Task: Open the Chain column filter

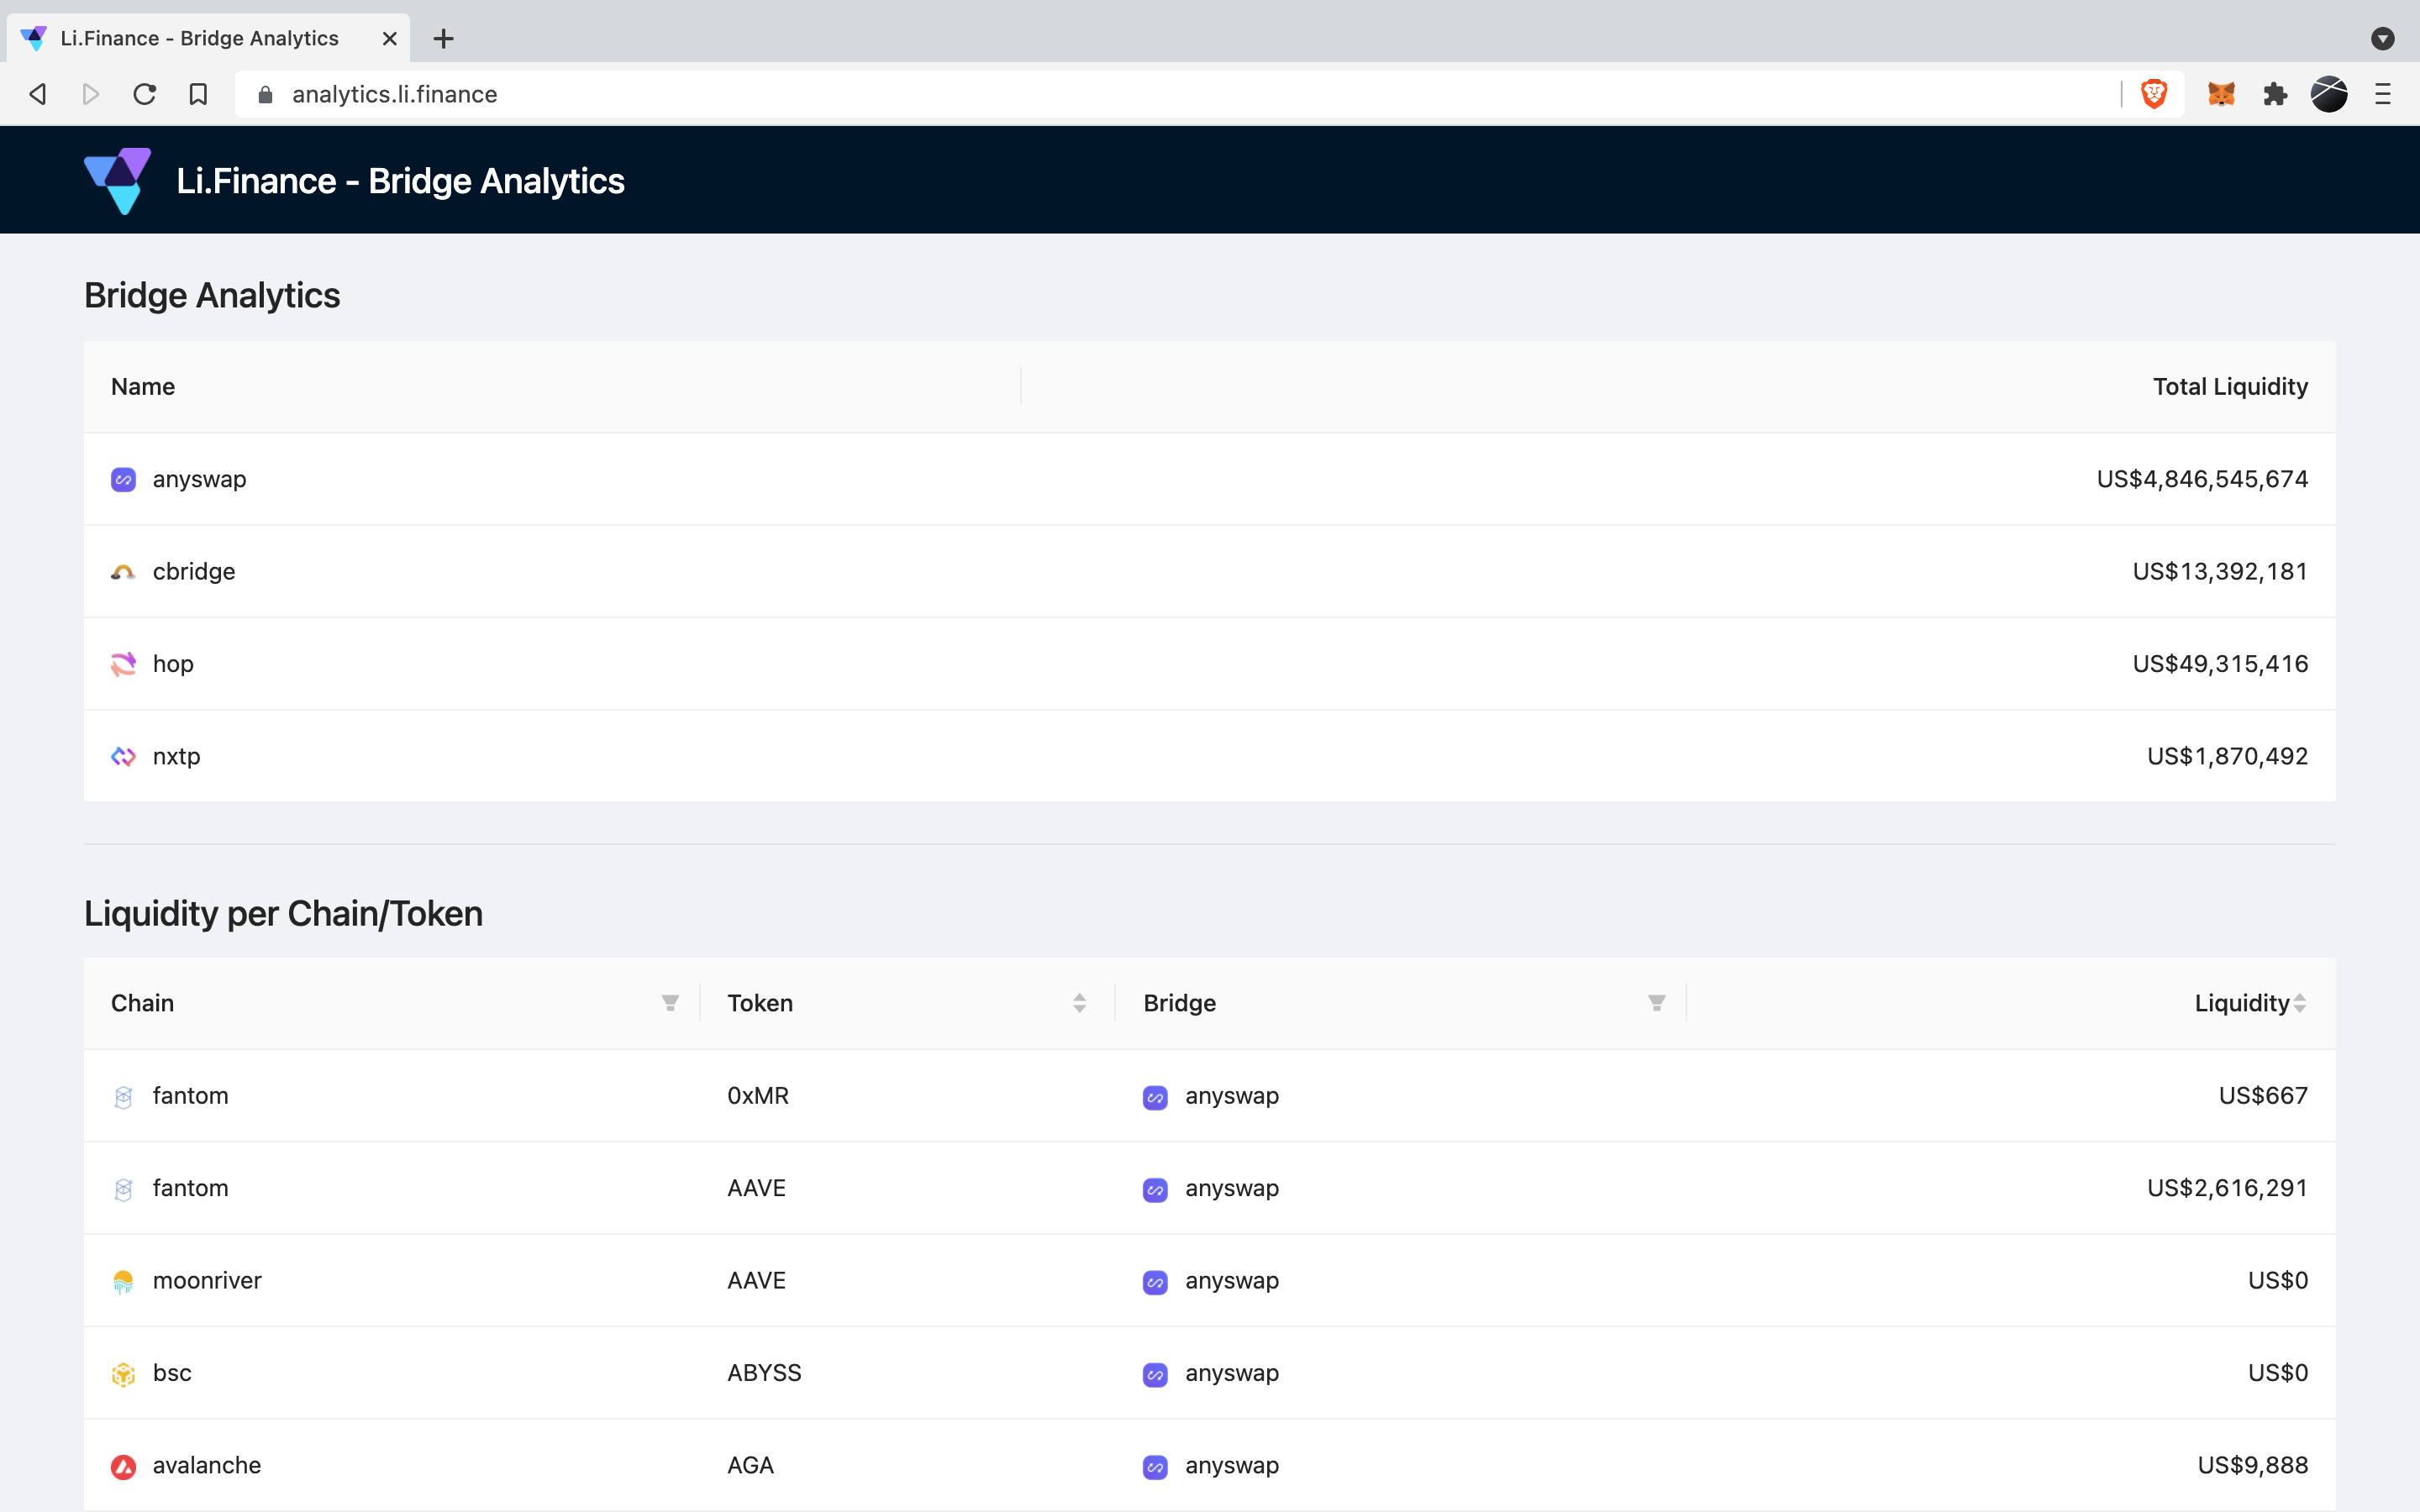Action: tap(670, 1003)
